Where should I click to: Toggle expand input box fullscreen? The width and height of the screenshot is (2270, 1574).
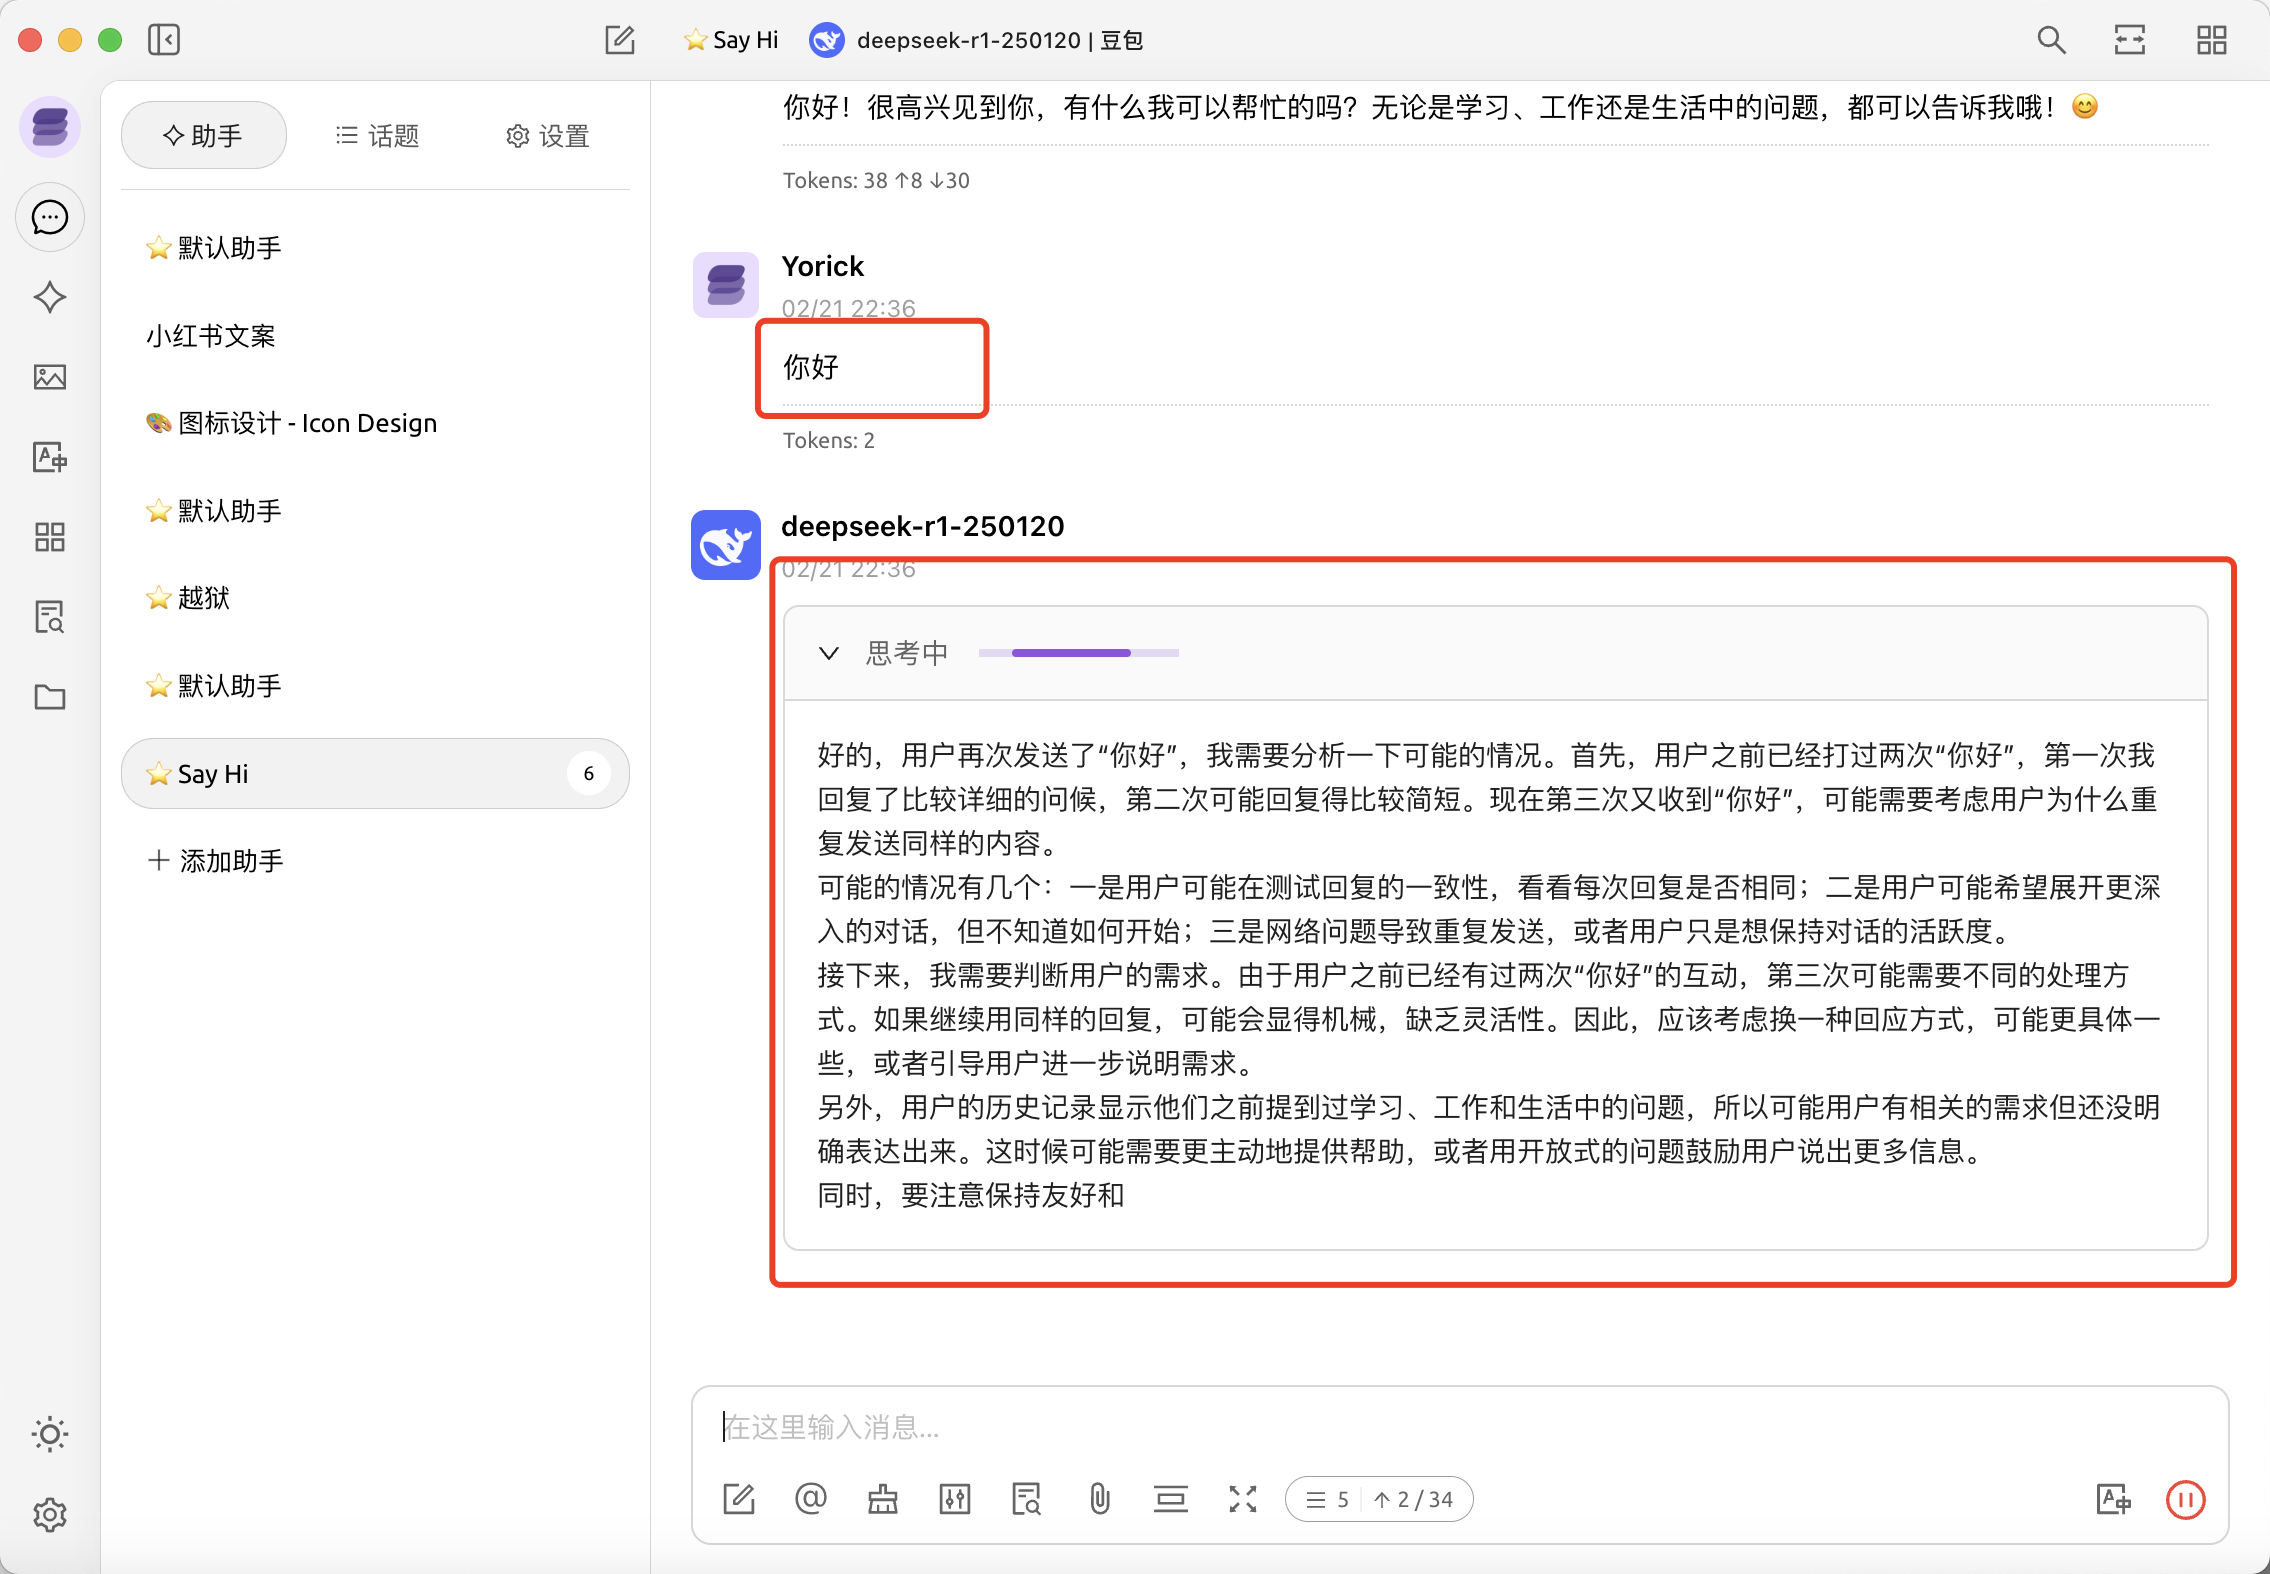(1242, 1499)
